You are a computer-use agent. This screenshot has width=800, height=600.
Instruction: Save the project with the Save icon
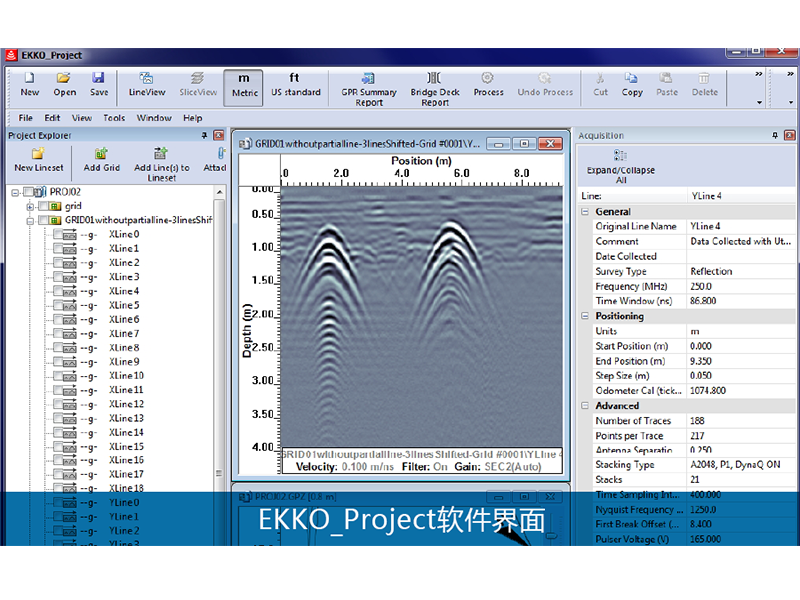click(x=98, y=78)
